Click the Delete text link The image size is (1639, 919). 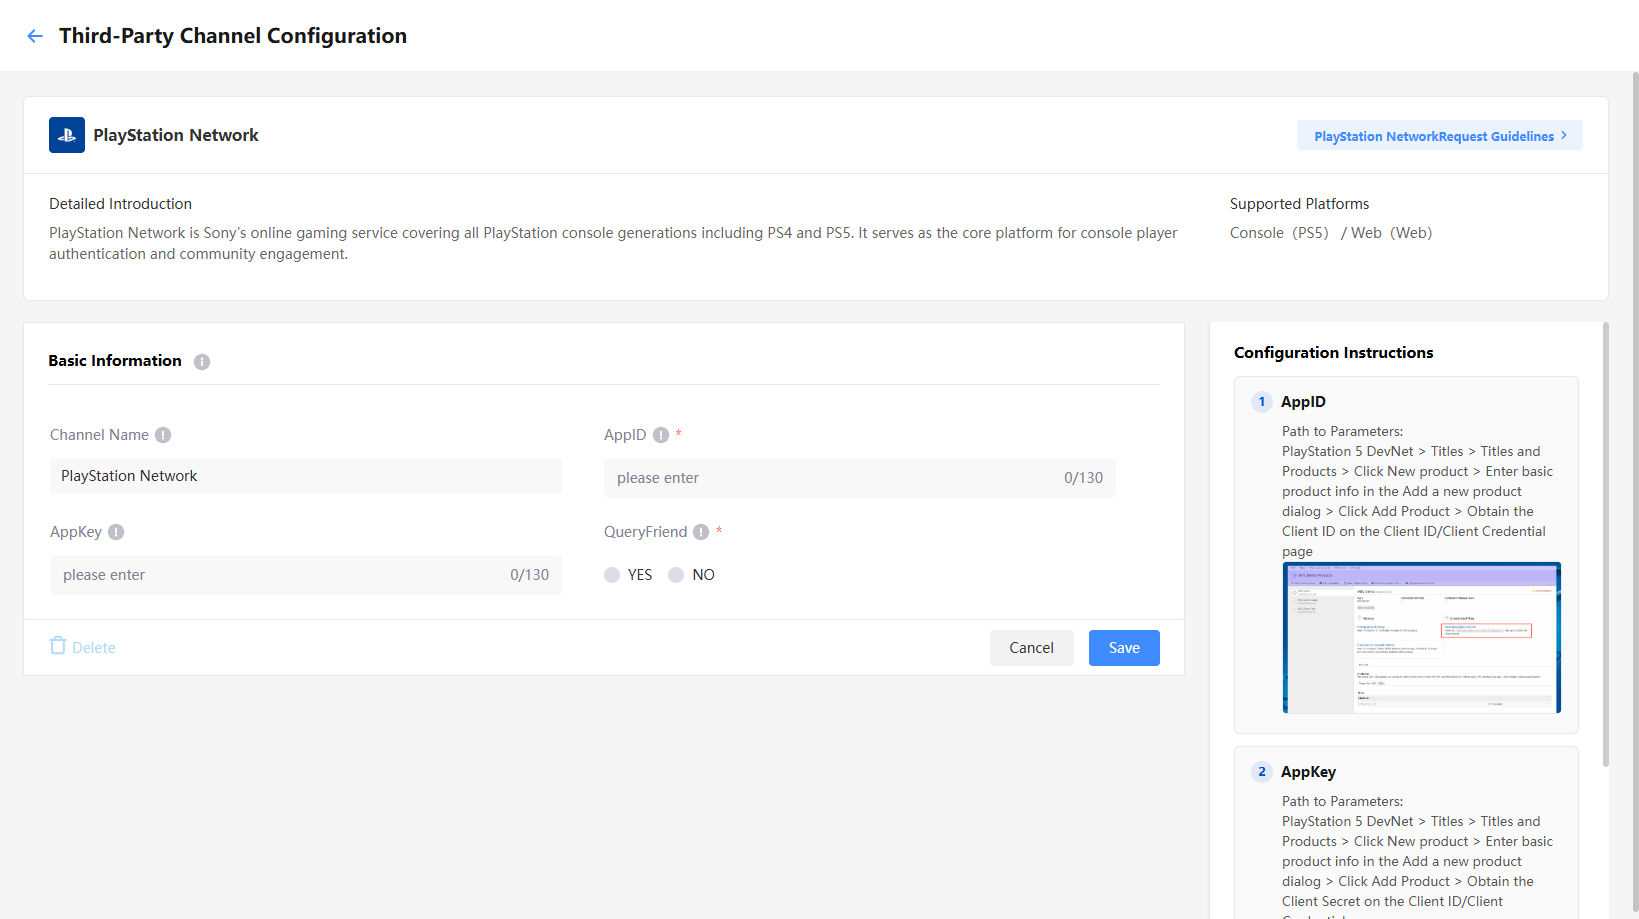pyautogui.click(x=94, y=648)
